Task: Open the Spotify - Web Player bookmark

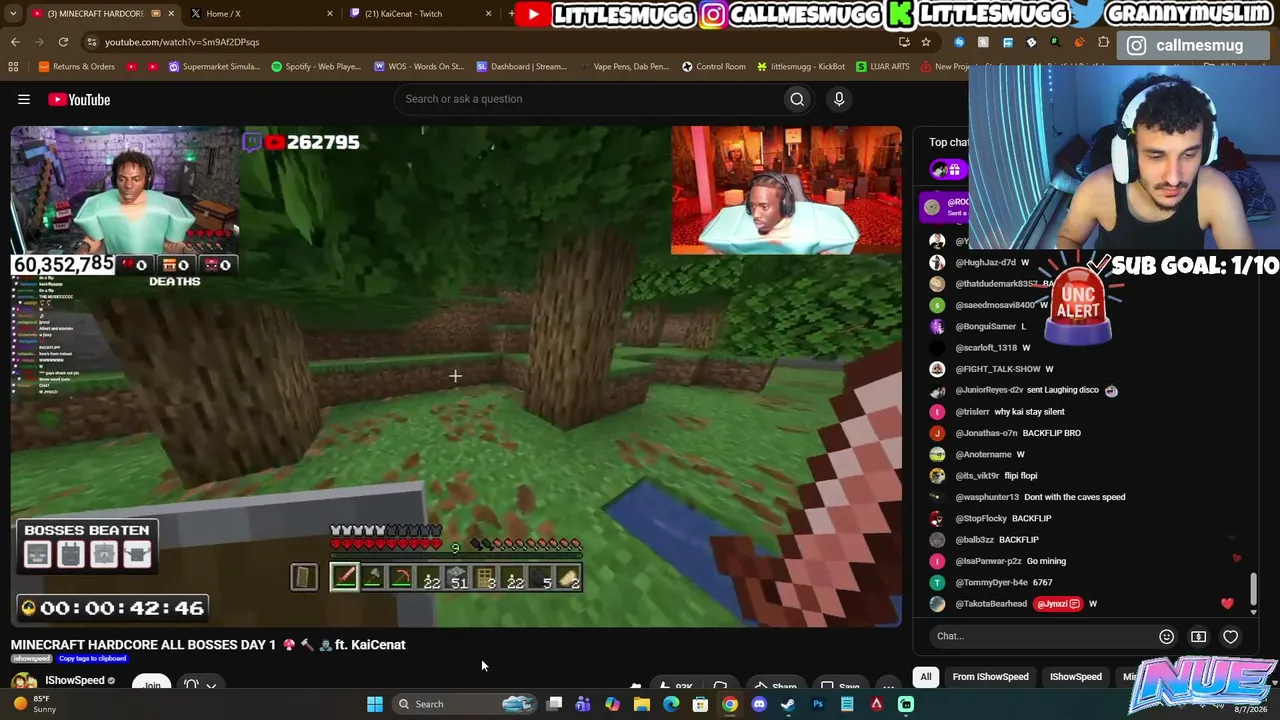Action: (x=315, y=67)
